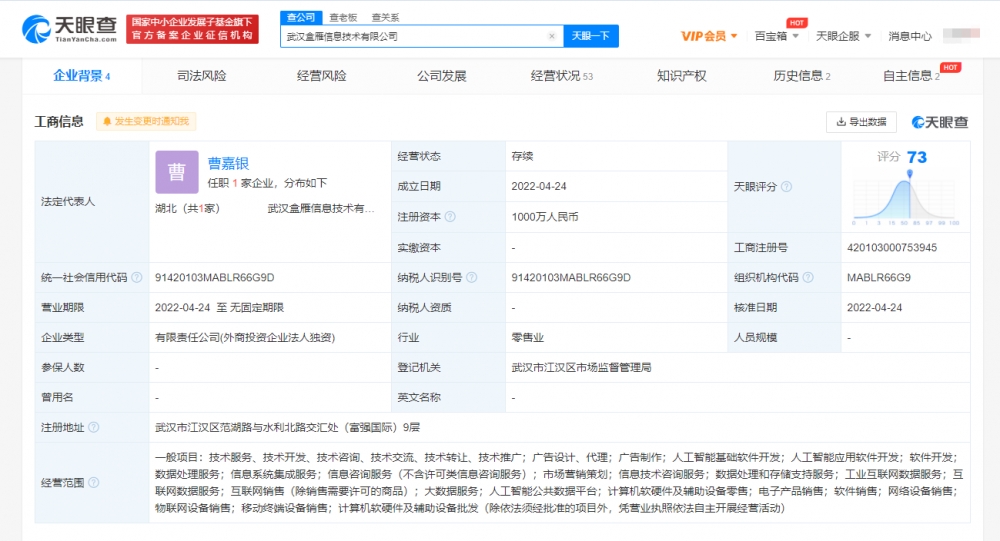The height and width of the screenshot is (541, 1000).
Task: Click the help icon next to 统一社会信用代码
Action: [136, 277]
